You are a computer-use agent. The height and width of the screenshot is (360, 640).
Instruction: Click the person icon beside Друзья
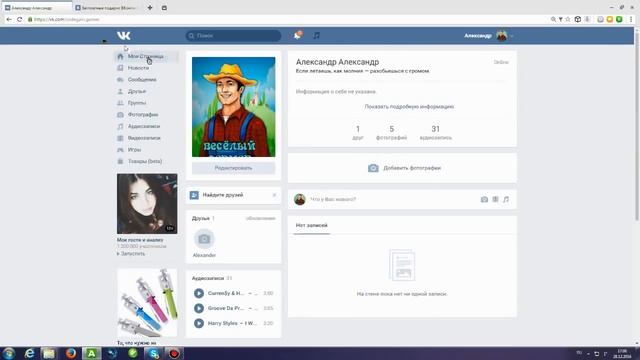click(120, 91)
